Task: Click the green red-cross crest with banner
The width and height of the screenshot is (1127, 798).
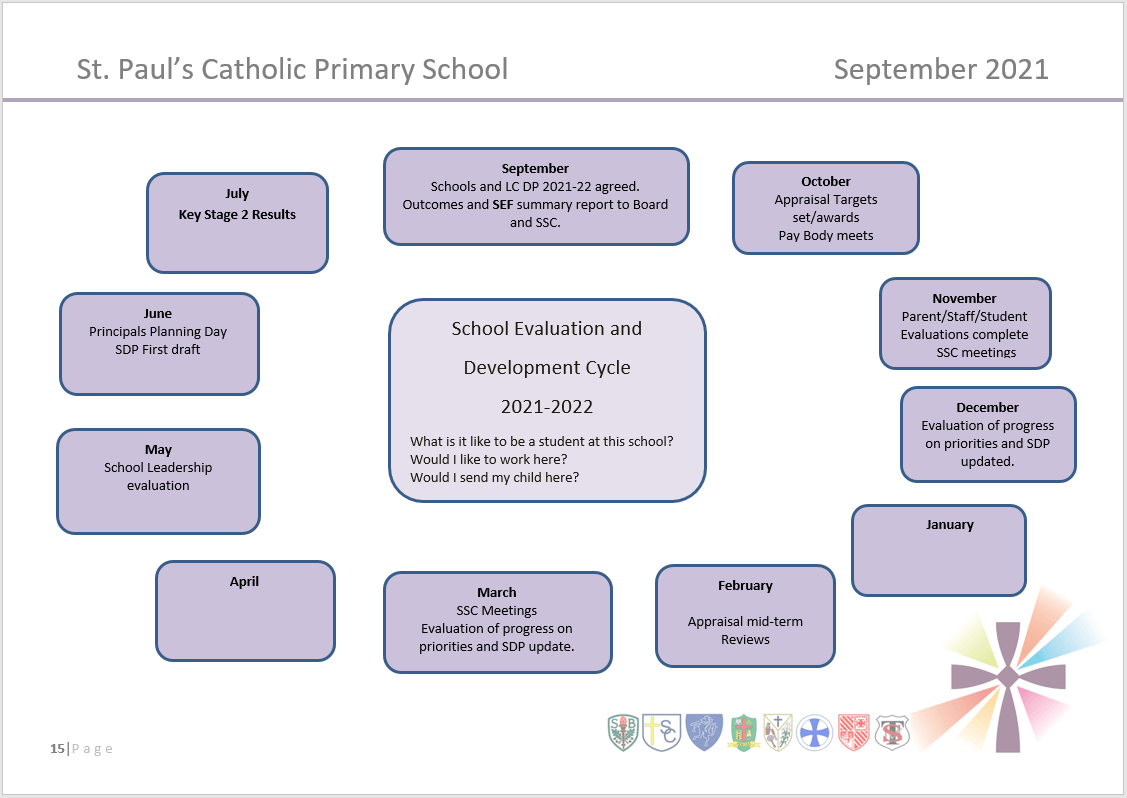Action: pos(744,733)
